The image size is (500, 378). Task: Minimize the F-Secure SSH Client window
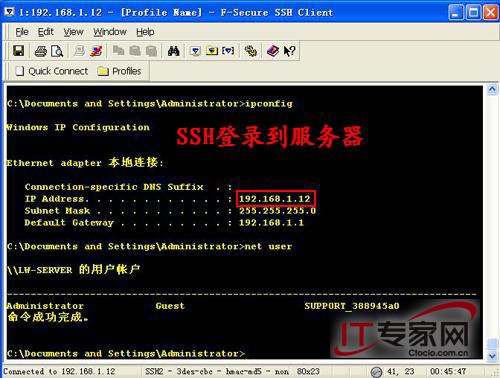pos(456,13)
